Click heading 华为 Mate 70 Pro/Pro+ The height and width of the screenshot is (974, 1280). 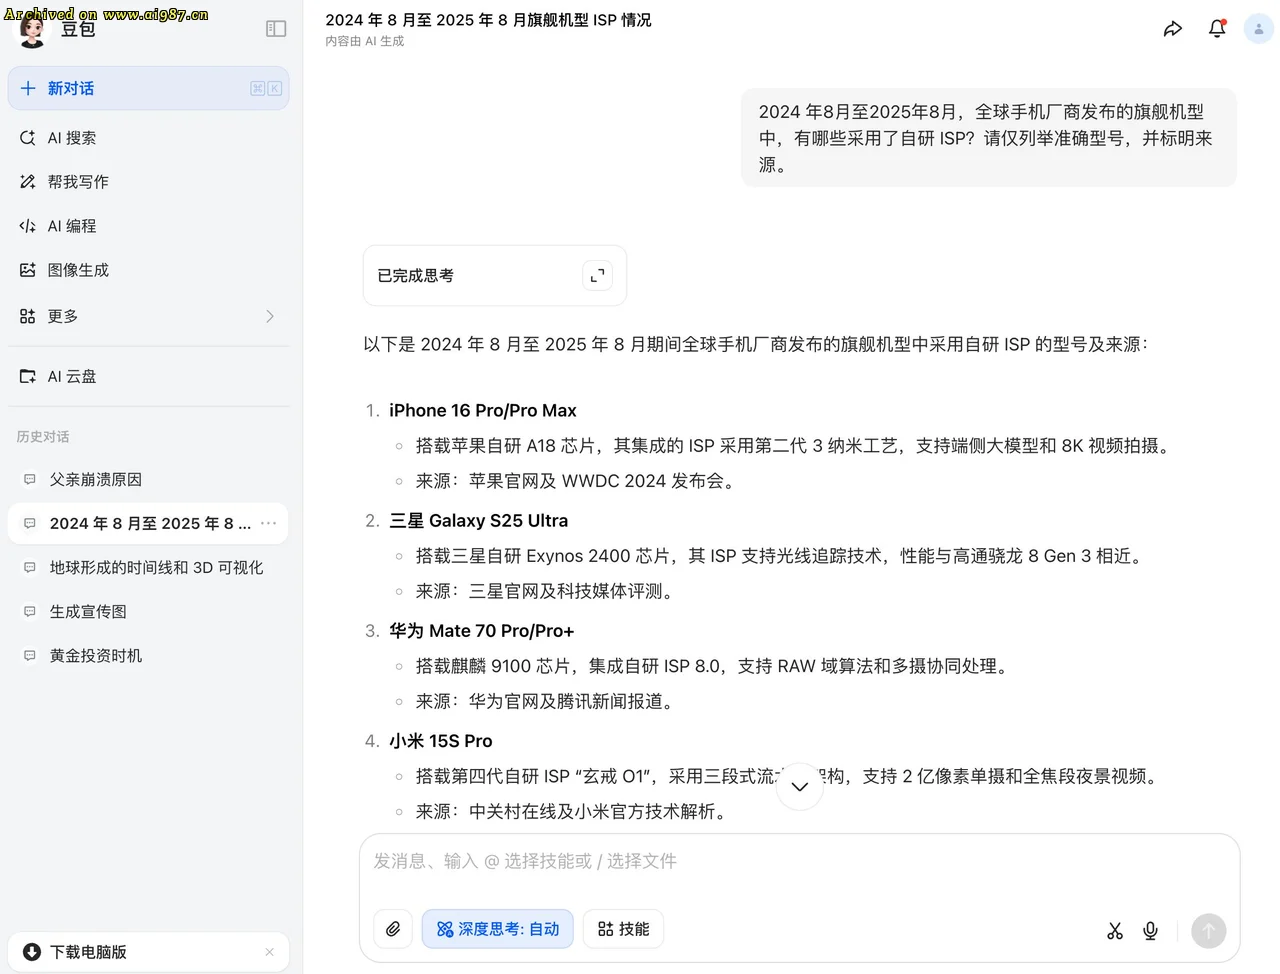click(x=481, y=630)
